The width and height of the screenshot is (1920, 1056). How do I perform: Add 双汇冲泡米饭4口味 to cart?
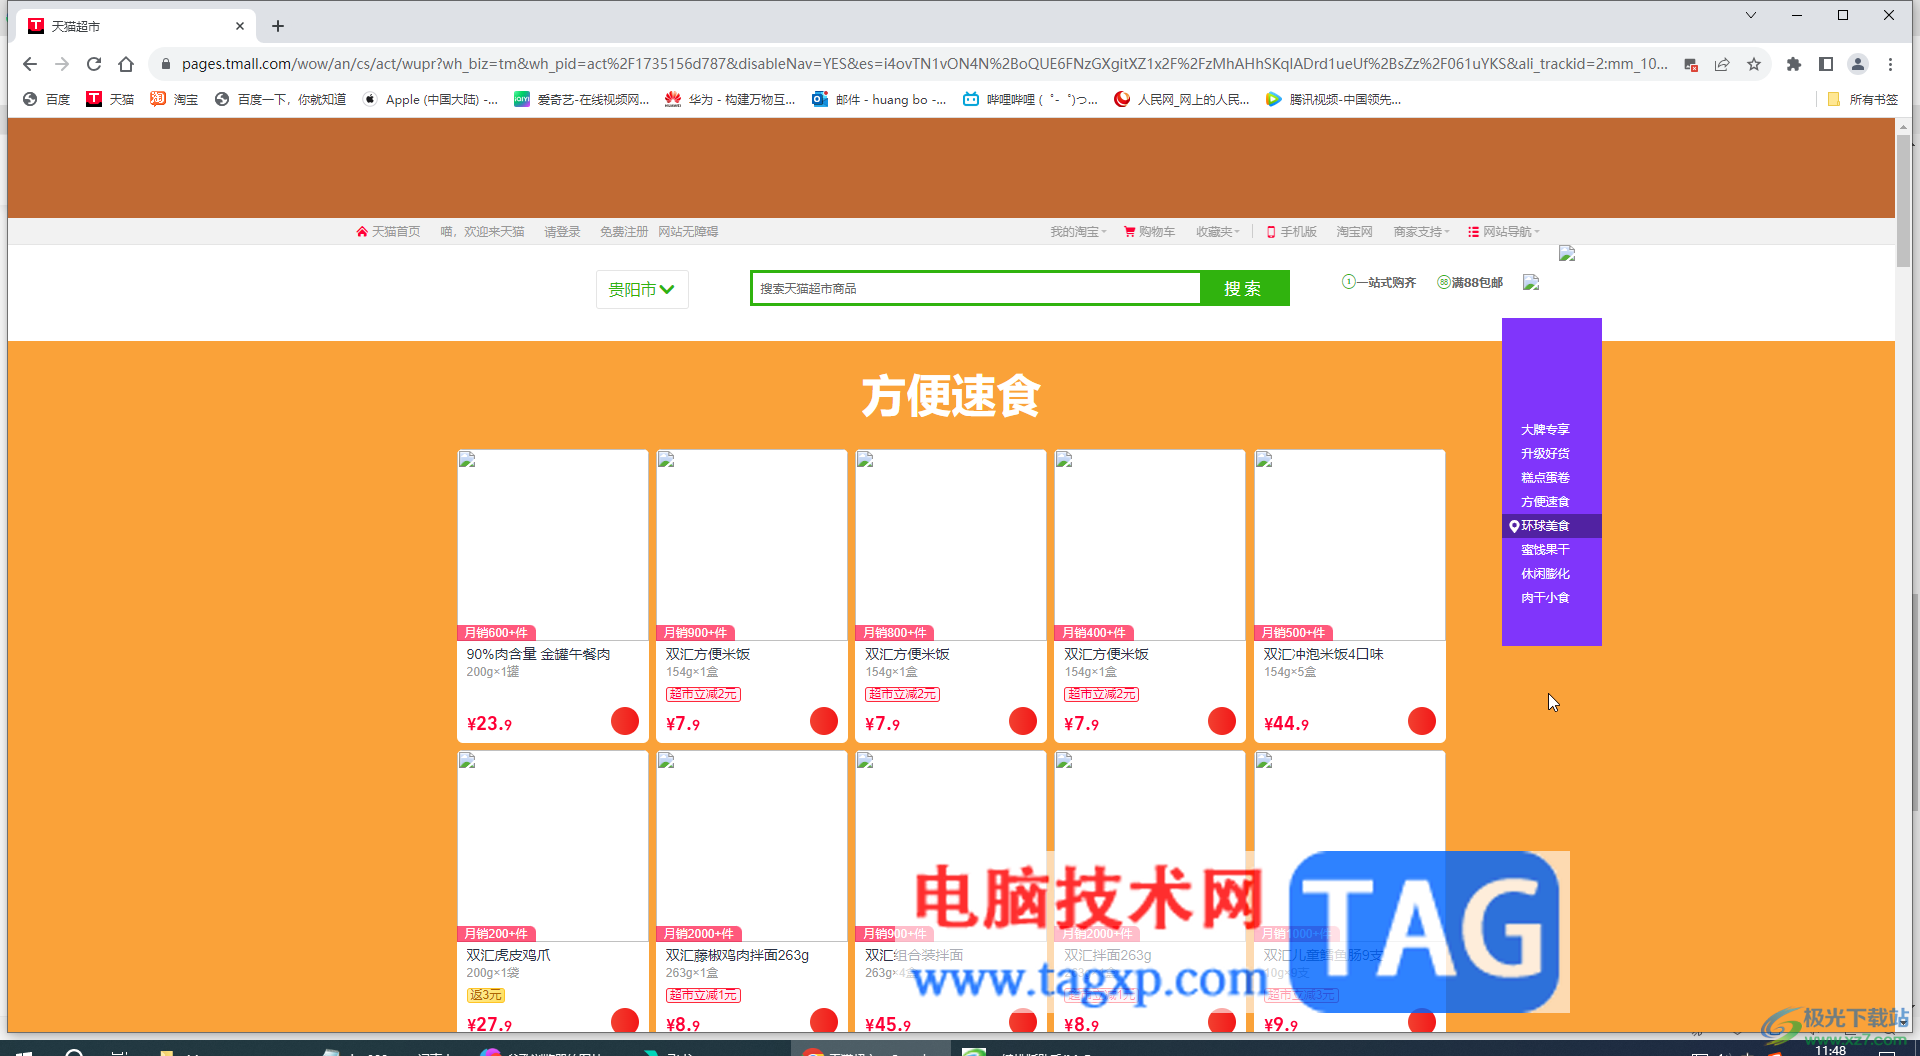1422,721
